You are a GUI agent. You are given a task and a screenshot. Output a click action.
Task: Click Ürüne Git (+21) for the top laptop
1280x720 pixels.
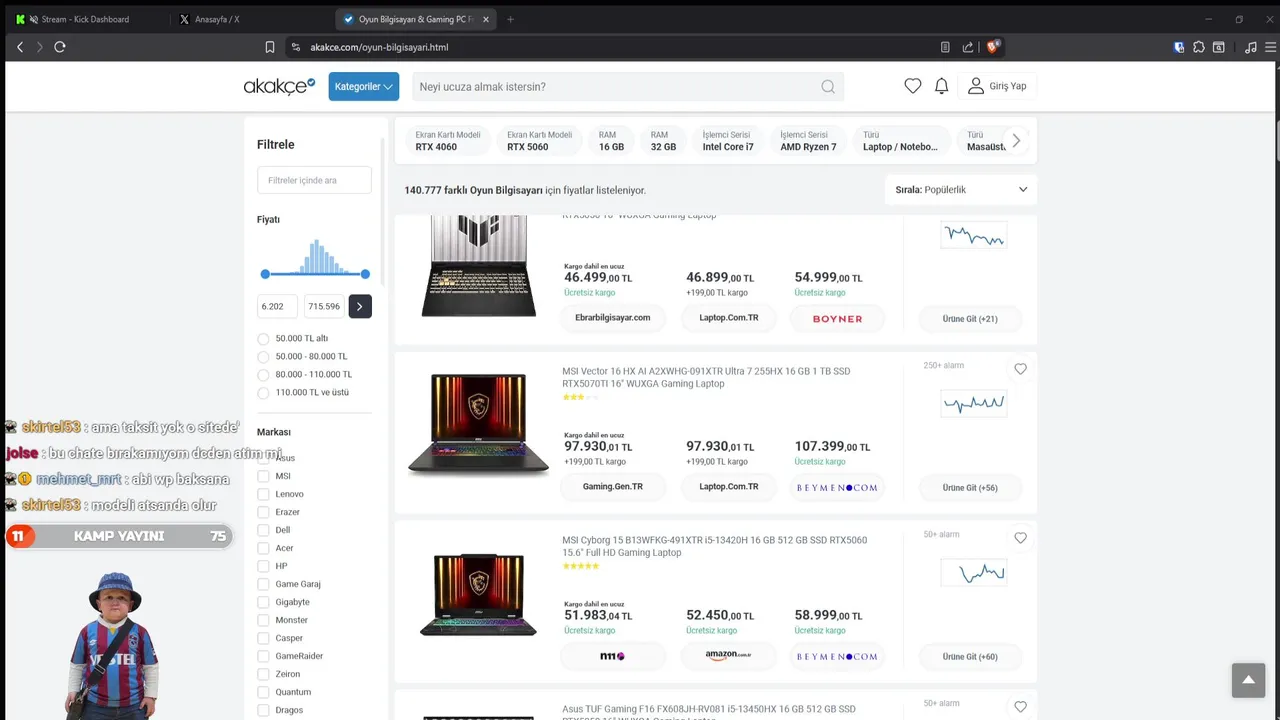pyautogui.click(x=970, y=319)
